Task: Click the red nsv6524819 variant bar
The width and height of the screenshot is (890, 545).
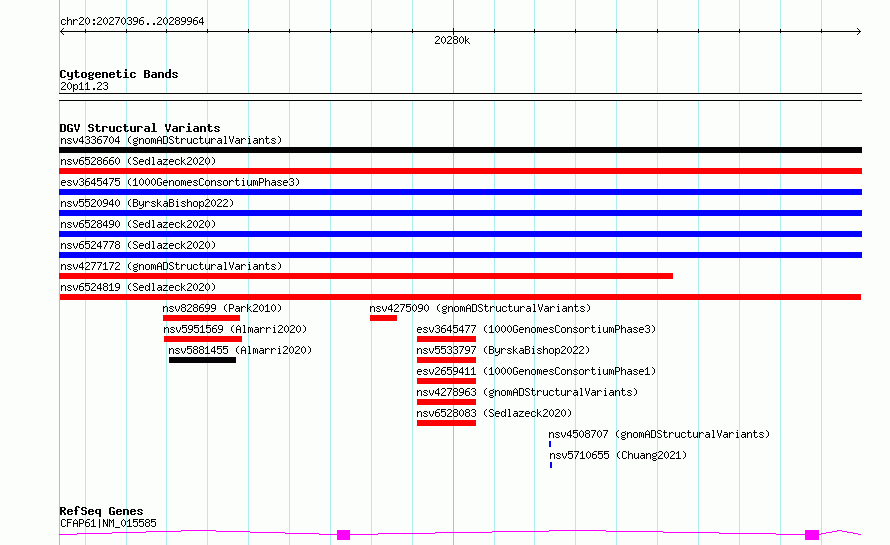Action: tap(460, 297)
